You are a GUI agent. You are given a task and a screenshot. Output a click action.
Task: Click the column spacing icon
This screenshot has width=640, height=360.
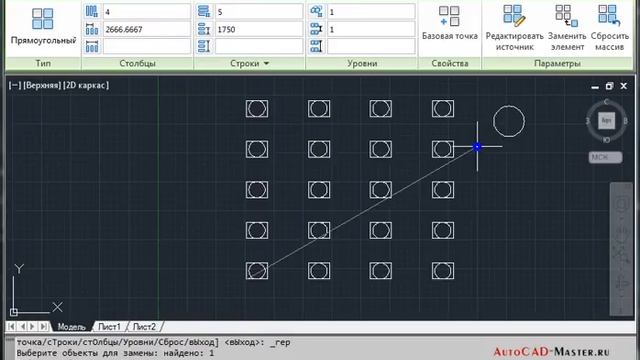point(92,29)
